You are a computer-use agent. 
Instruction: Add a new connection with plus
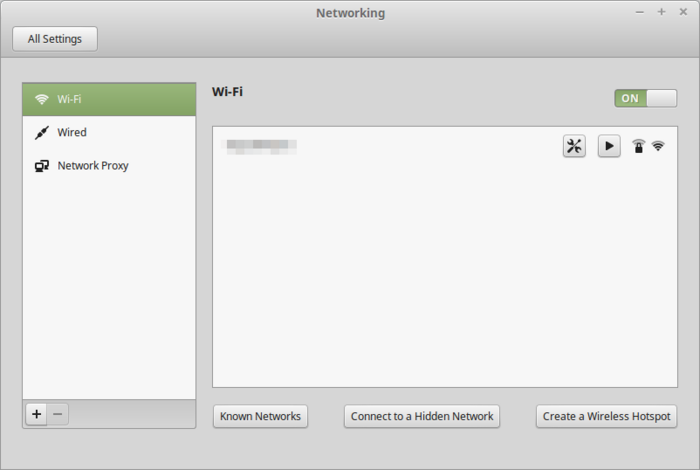pos(37,414)
